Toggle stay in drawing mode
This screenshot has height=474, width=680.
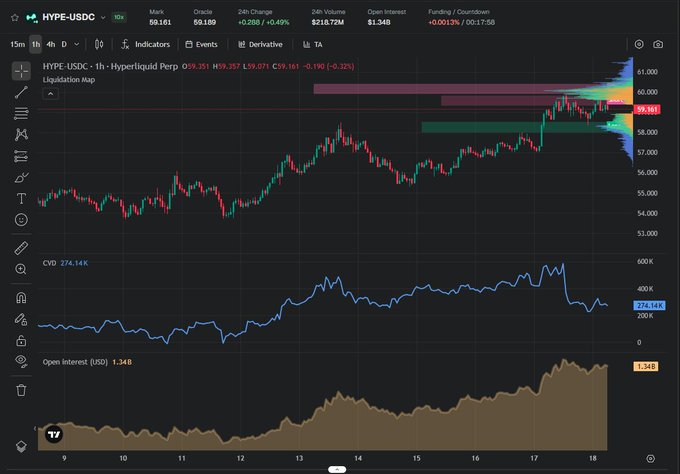[21, 320]
